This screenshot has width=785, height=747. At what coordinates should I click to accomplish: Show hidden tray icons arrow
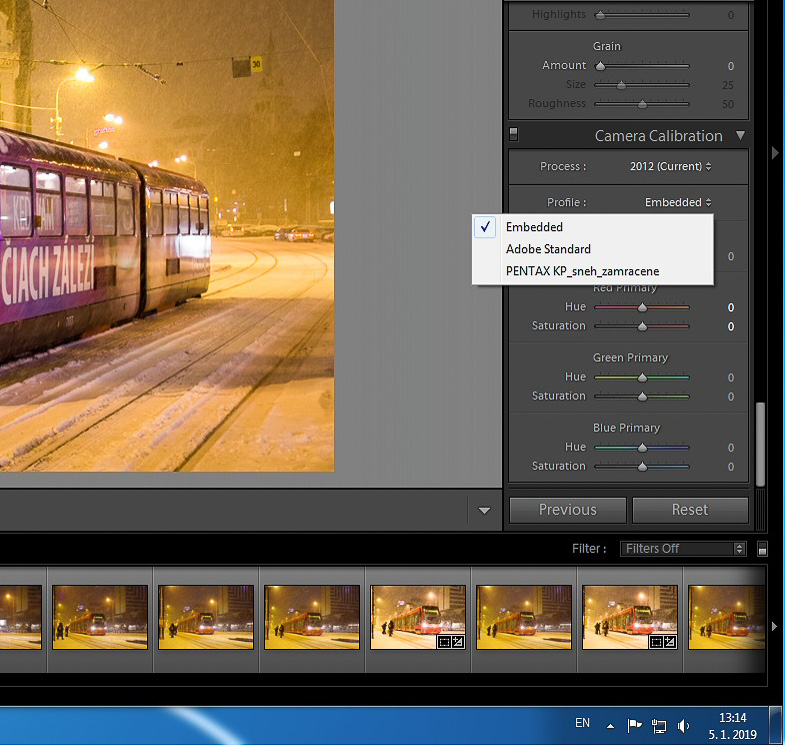point(610,725)
